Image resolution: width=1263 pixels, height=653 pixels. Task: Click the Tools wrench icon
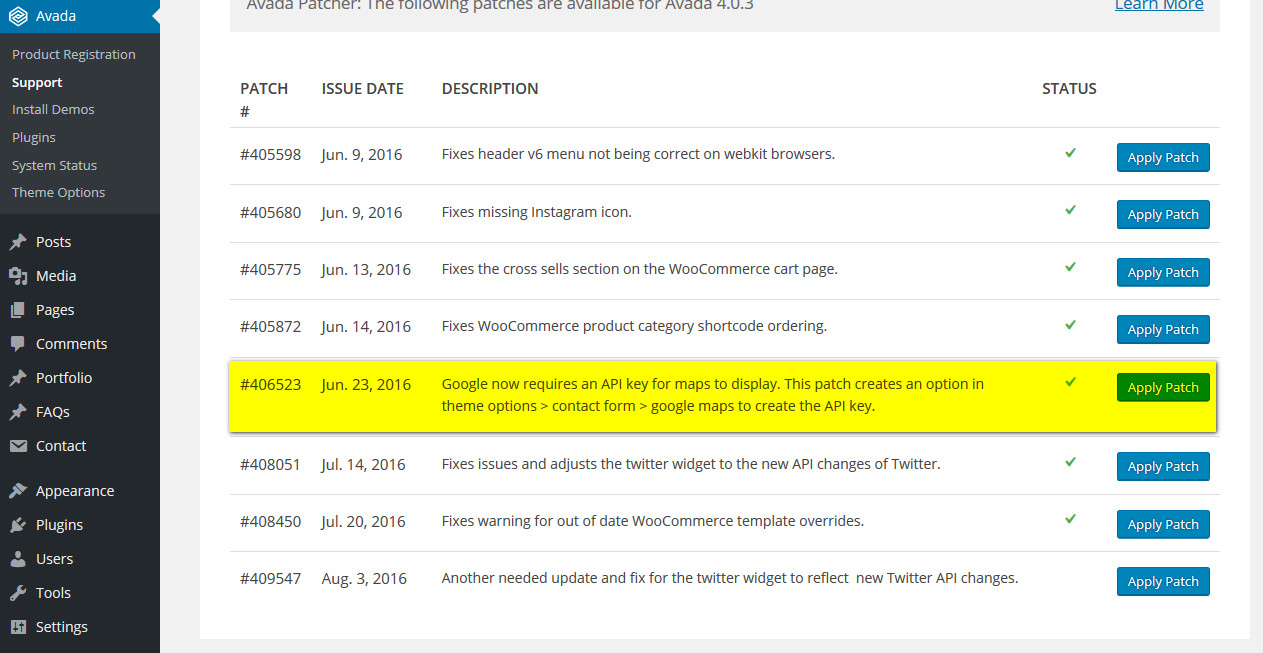click(18, 593)
